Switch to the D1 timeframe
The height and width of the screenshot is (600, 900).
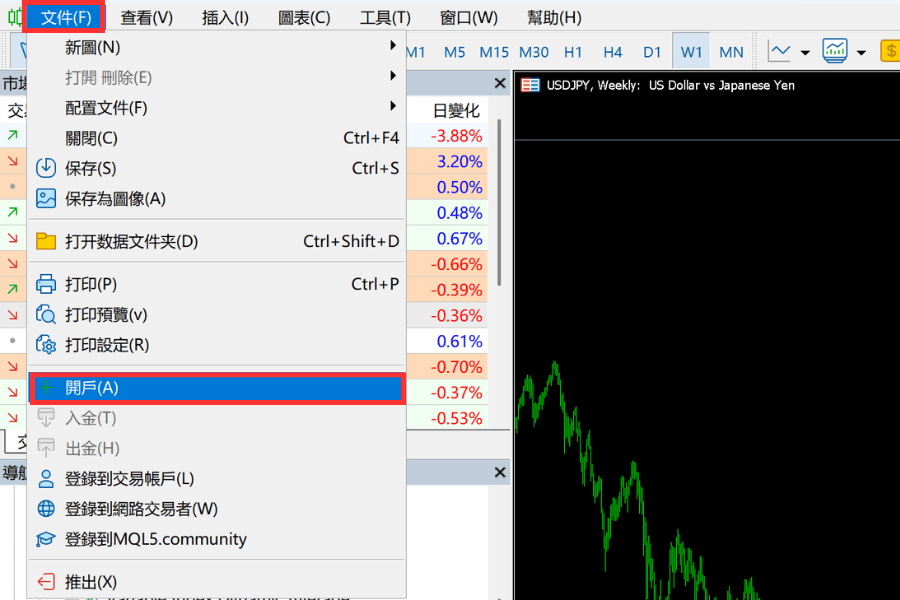(x=654, y=51)
